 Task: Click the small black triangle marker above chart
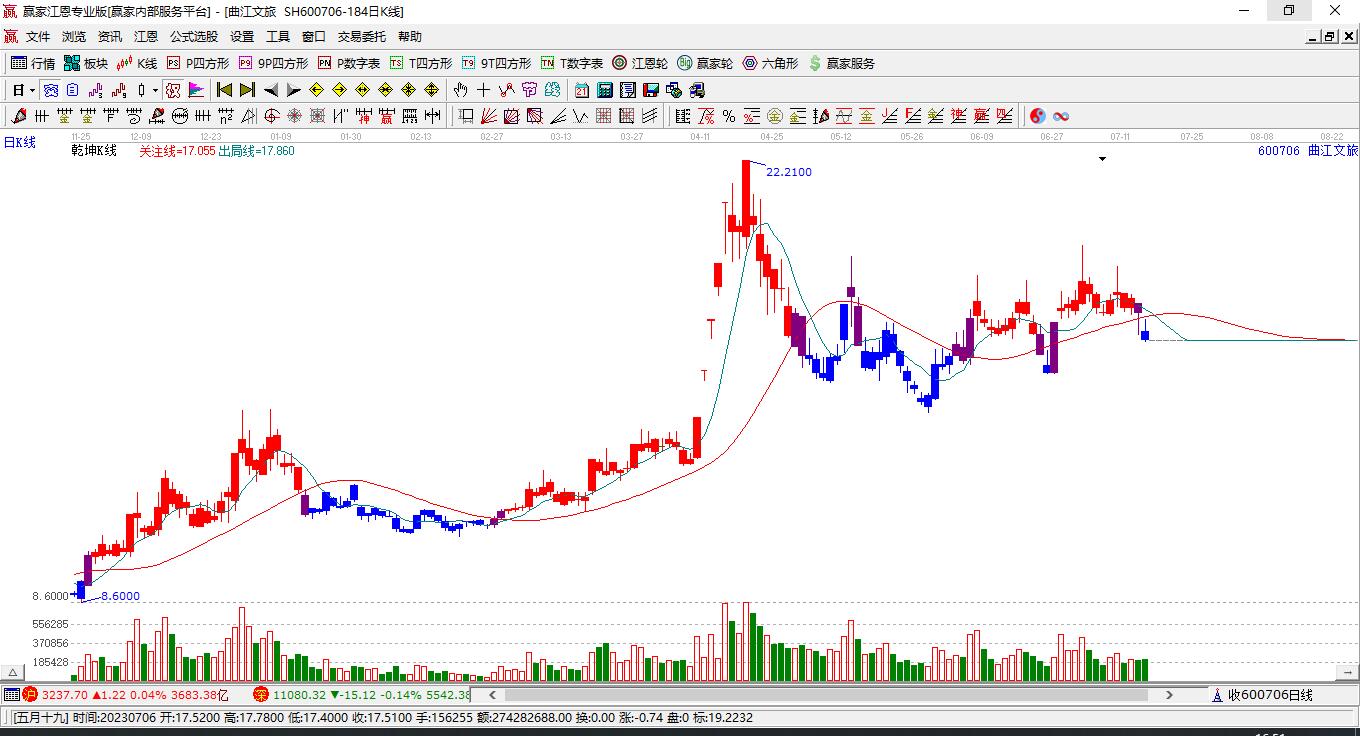click(x=1102, y=159)
